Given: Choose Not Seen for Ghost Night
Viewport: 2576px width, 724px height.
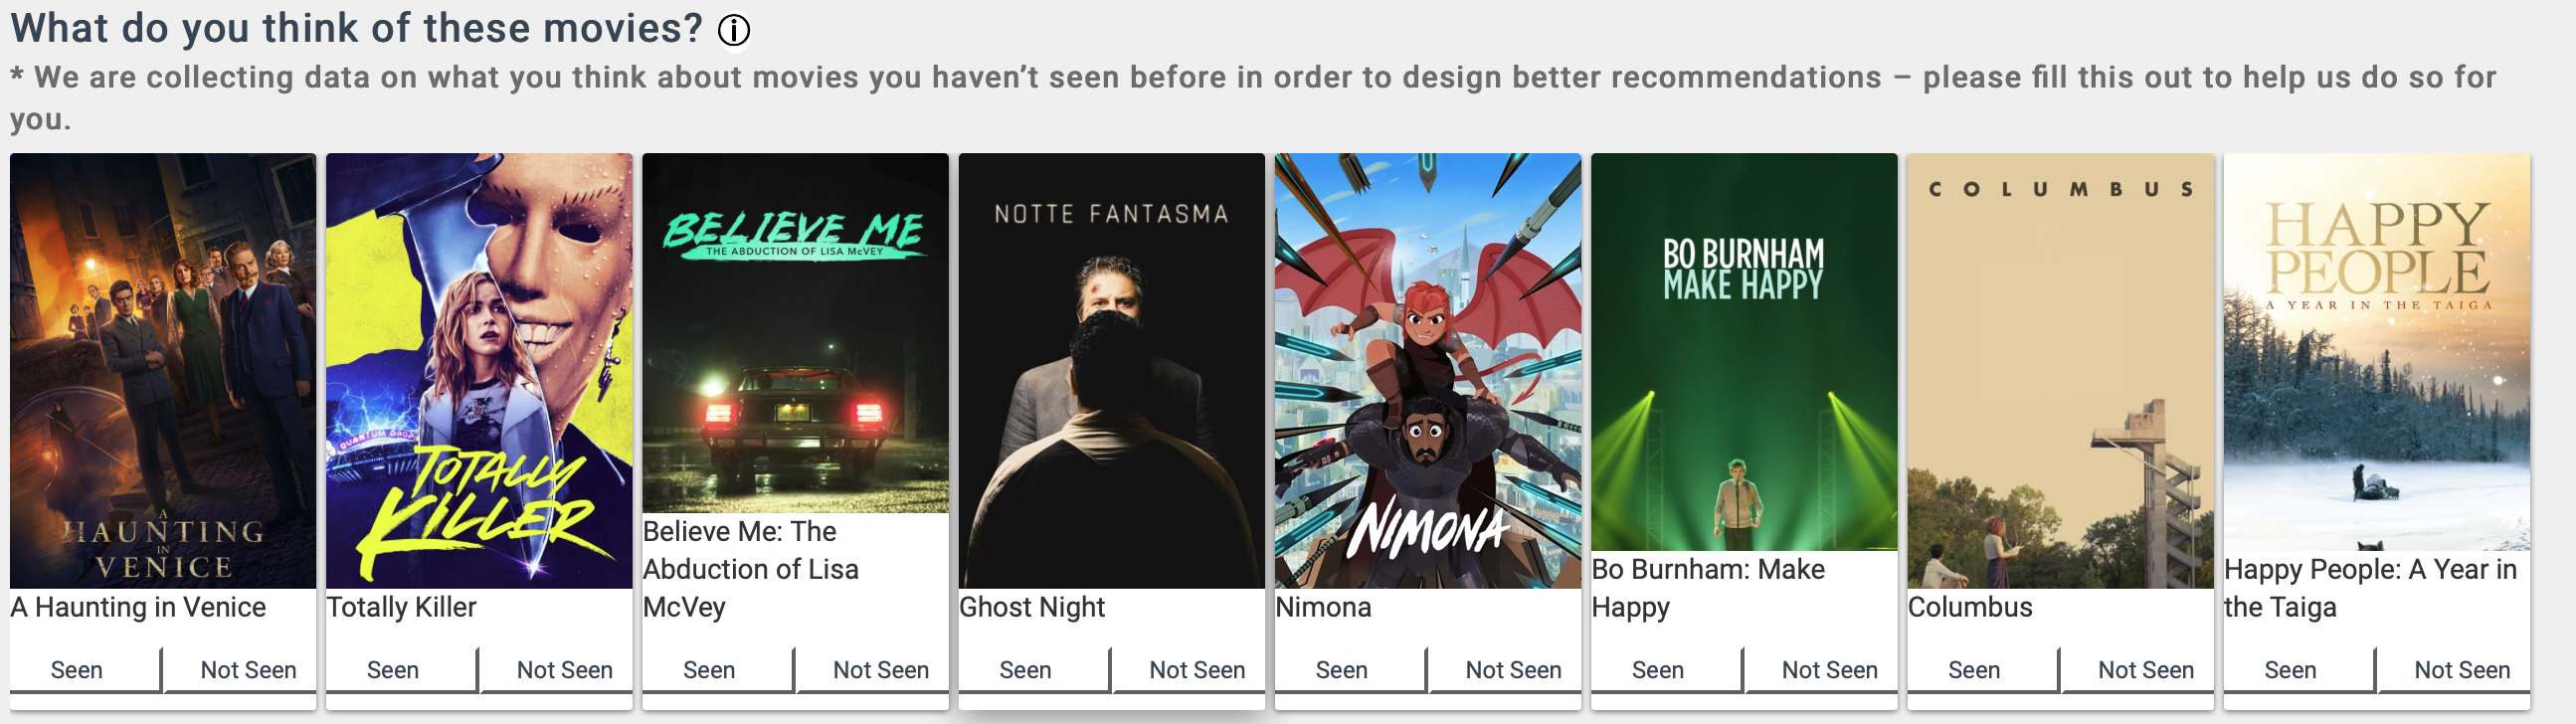Looking at the screenshot, I should tap(1197, 670).
